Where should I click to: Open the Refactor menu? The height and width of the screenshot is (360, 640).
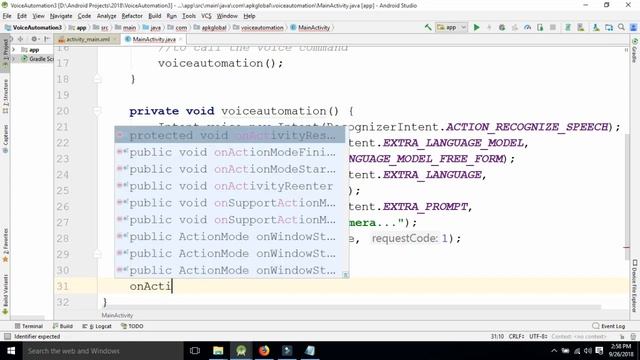pyautogui.click(x=132, y=16)
